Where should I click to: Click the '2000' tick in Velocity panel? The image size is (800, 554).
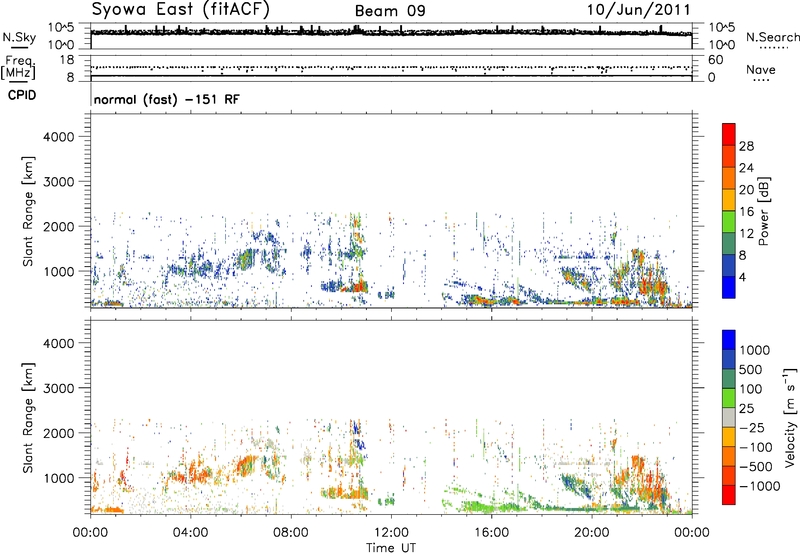[x=59, y=433]
